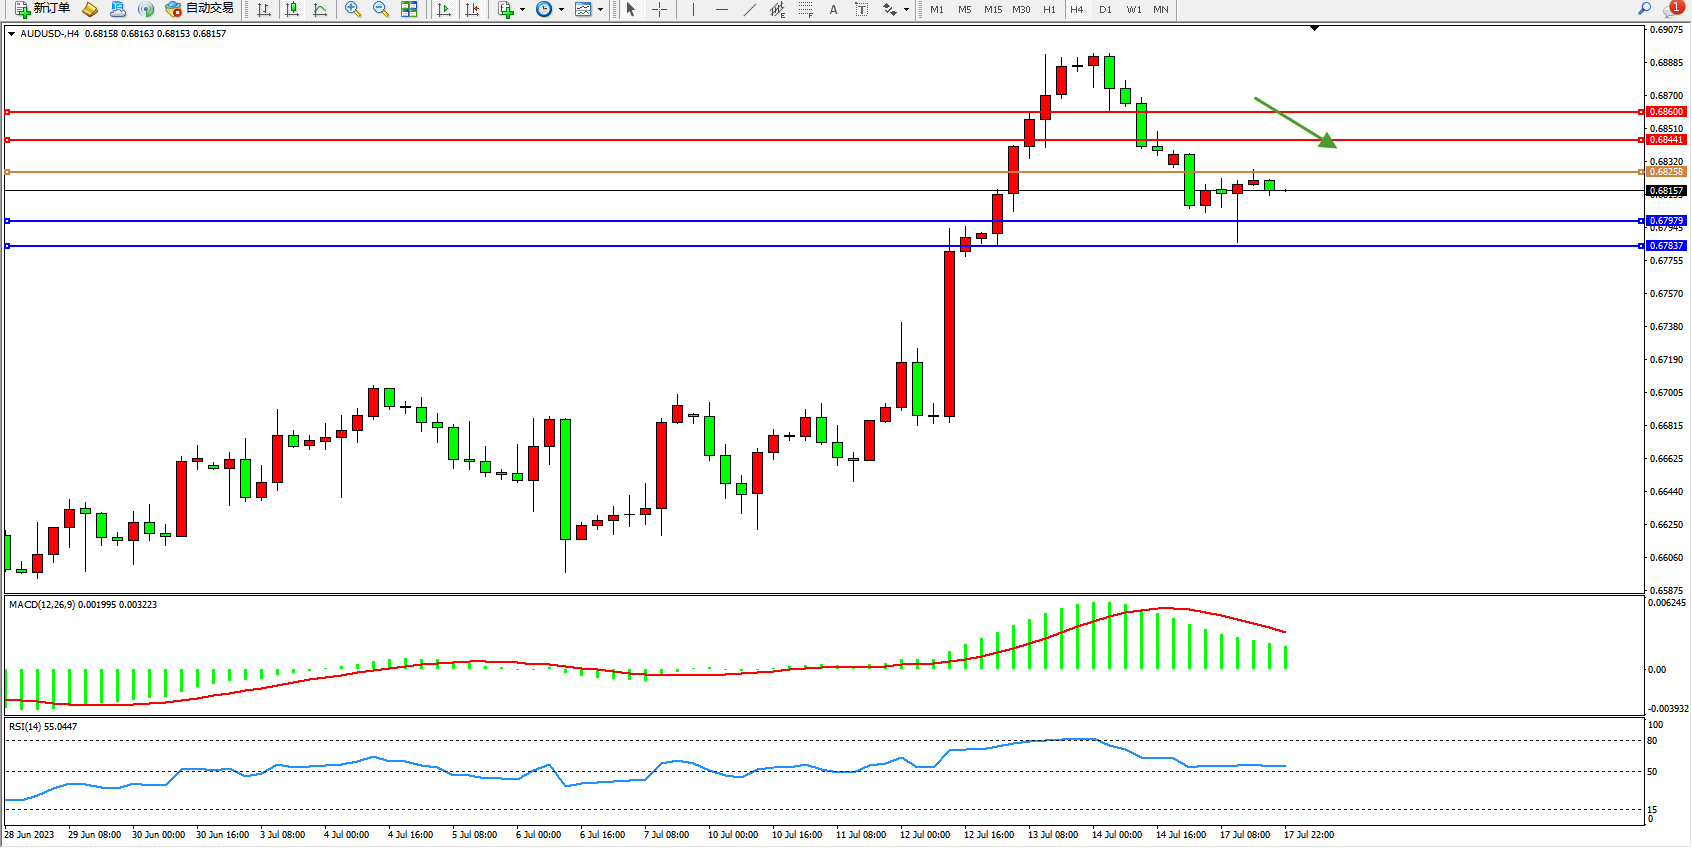The width and height of the screenshot is (1692, 848).
Task: Open the periodicity clock dropdown arrow
Action: coord(561,9)
